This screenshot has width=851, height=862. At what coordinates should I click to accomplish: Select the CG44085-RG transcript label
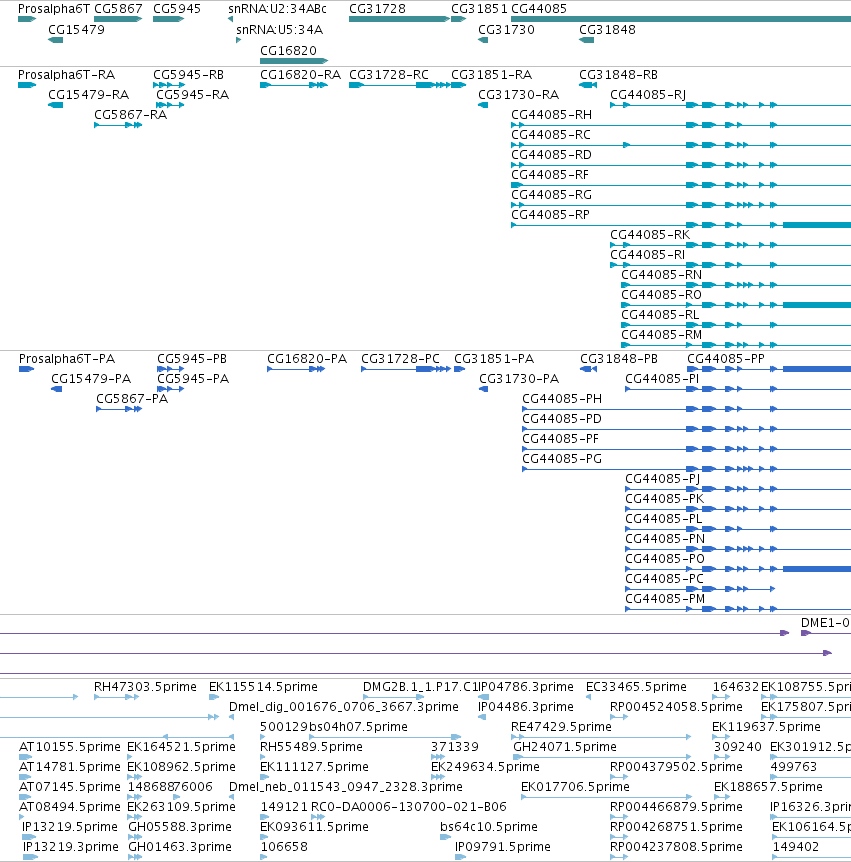[551, 195]
